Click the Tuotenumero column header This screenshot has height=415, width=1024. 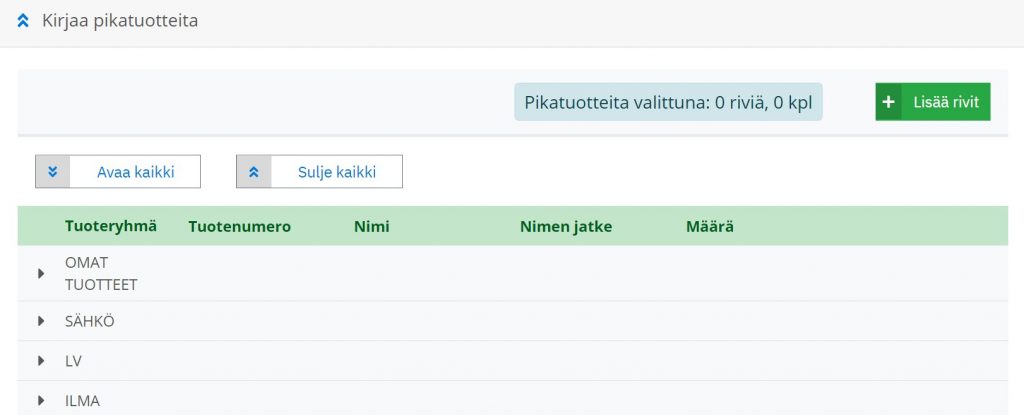click(x=239, y=226)
